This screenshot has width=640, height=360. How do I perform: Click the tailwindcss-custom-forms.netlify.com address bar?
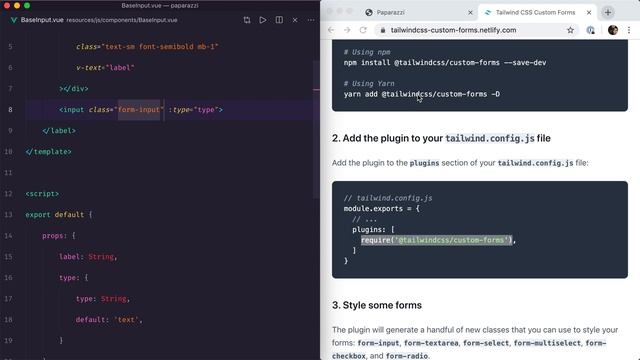click(x=453, y=30)
